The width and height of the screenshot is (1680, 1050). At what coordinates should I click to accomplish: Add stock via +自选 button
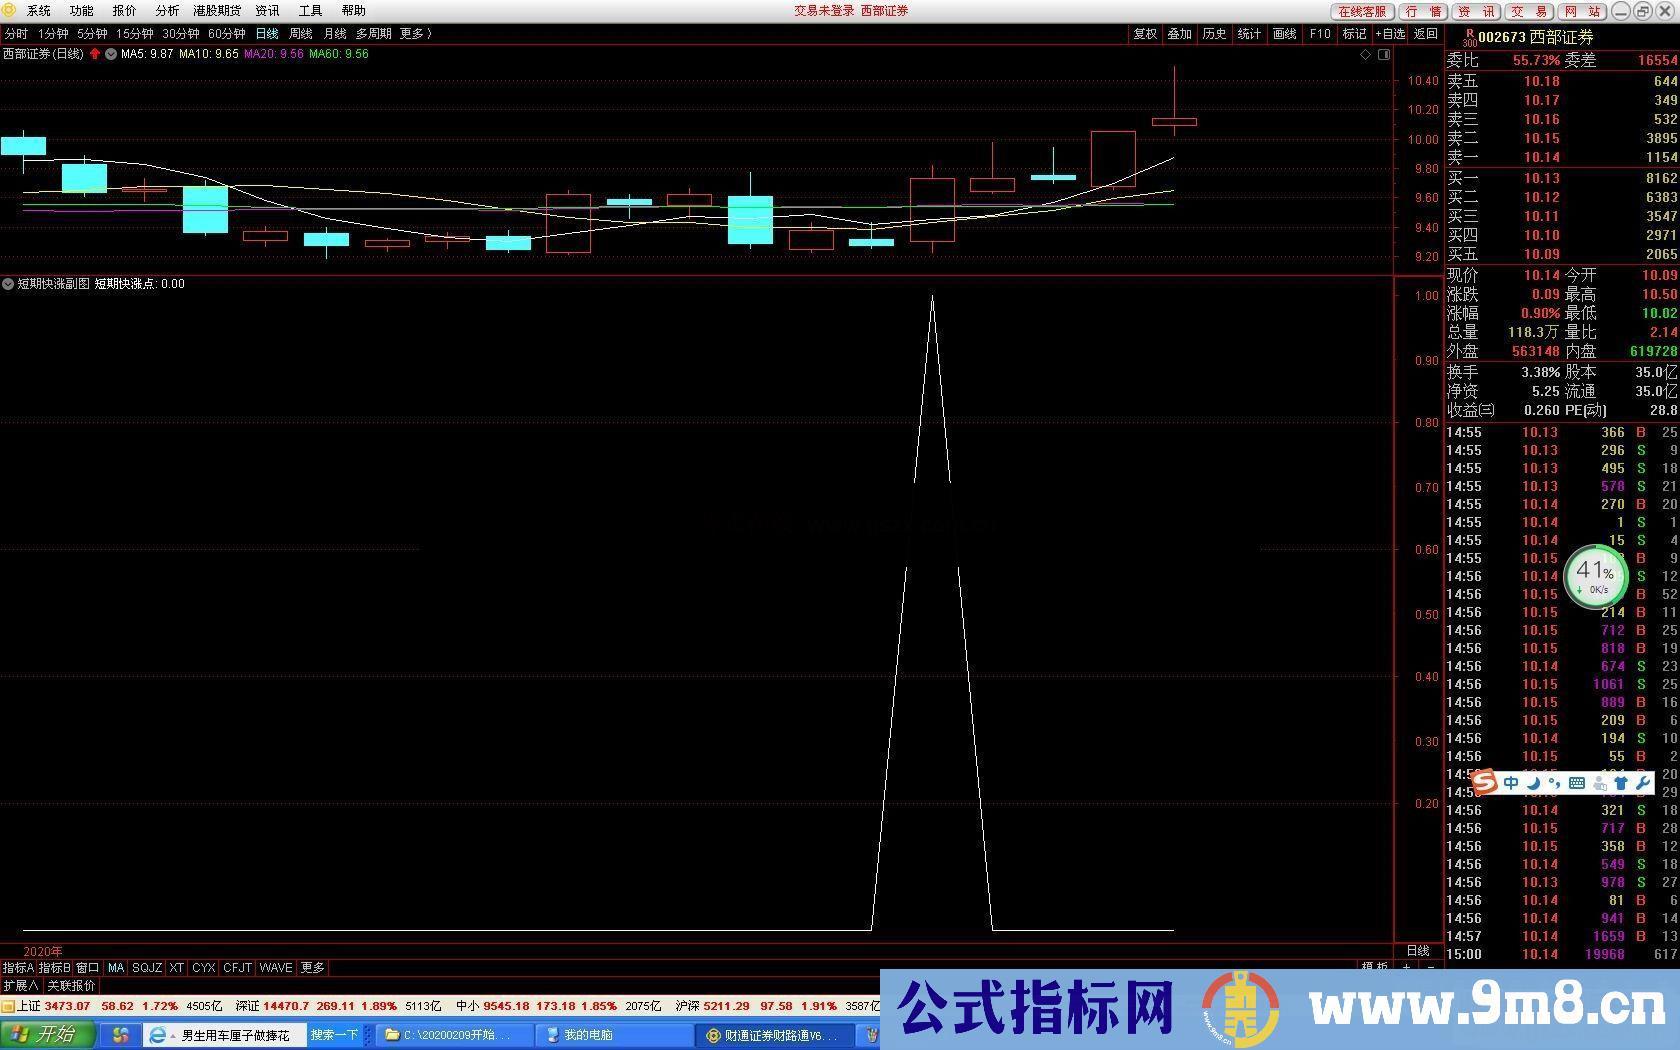coord(1390,33)
